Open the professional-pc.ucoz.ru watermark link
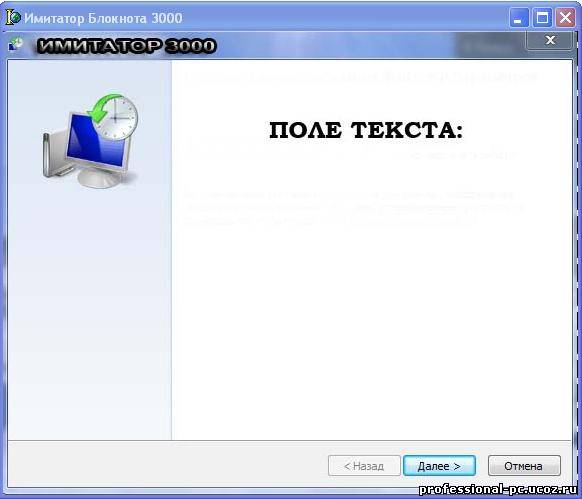Viewport: 582px width, 499px height. pyautogui.click(x=498, y=490)
